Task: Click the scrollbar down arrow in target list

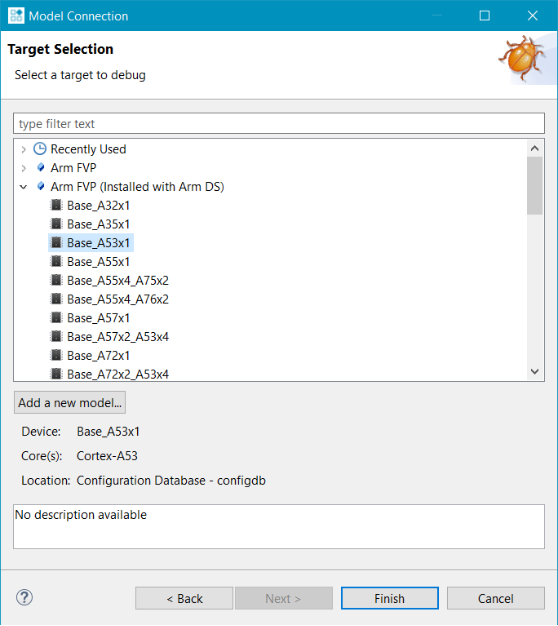Action: [x=535, y=372]
